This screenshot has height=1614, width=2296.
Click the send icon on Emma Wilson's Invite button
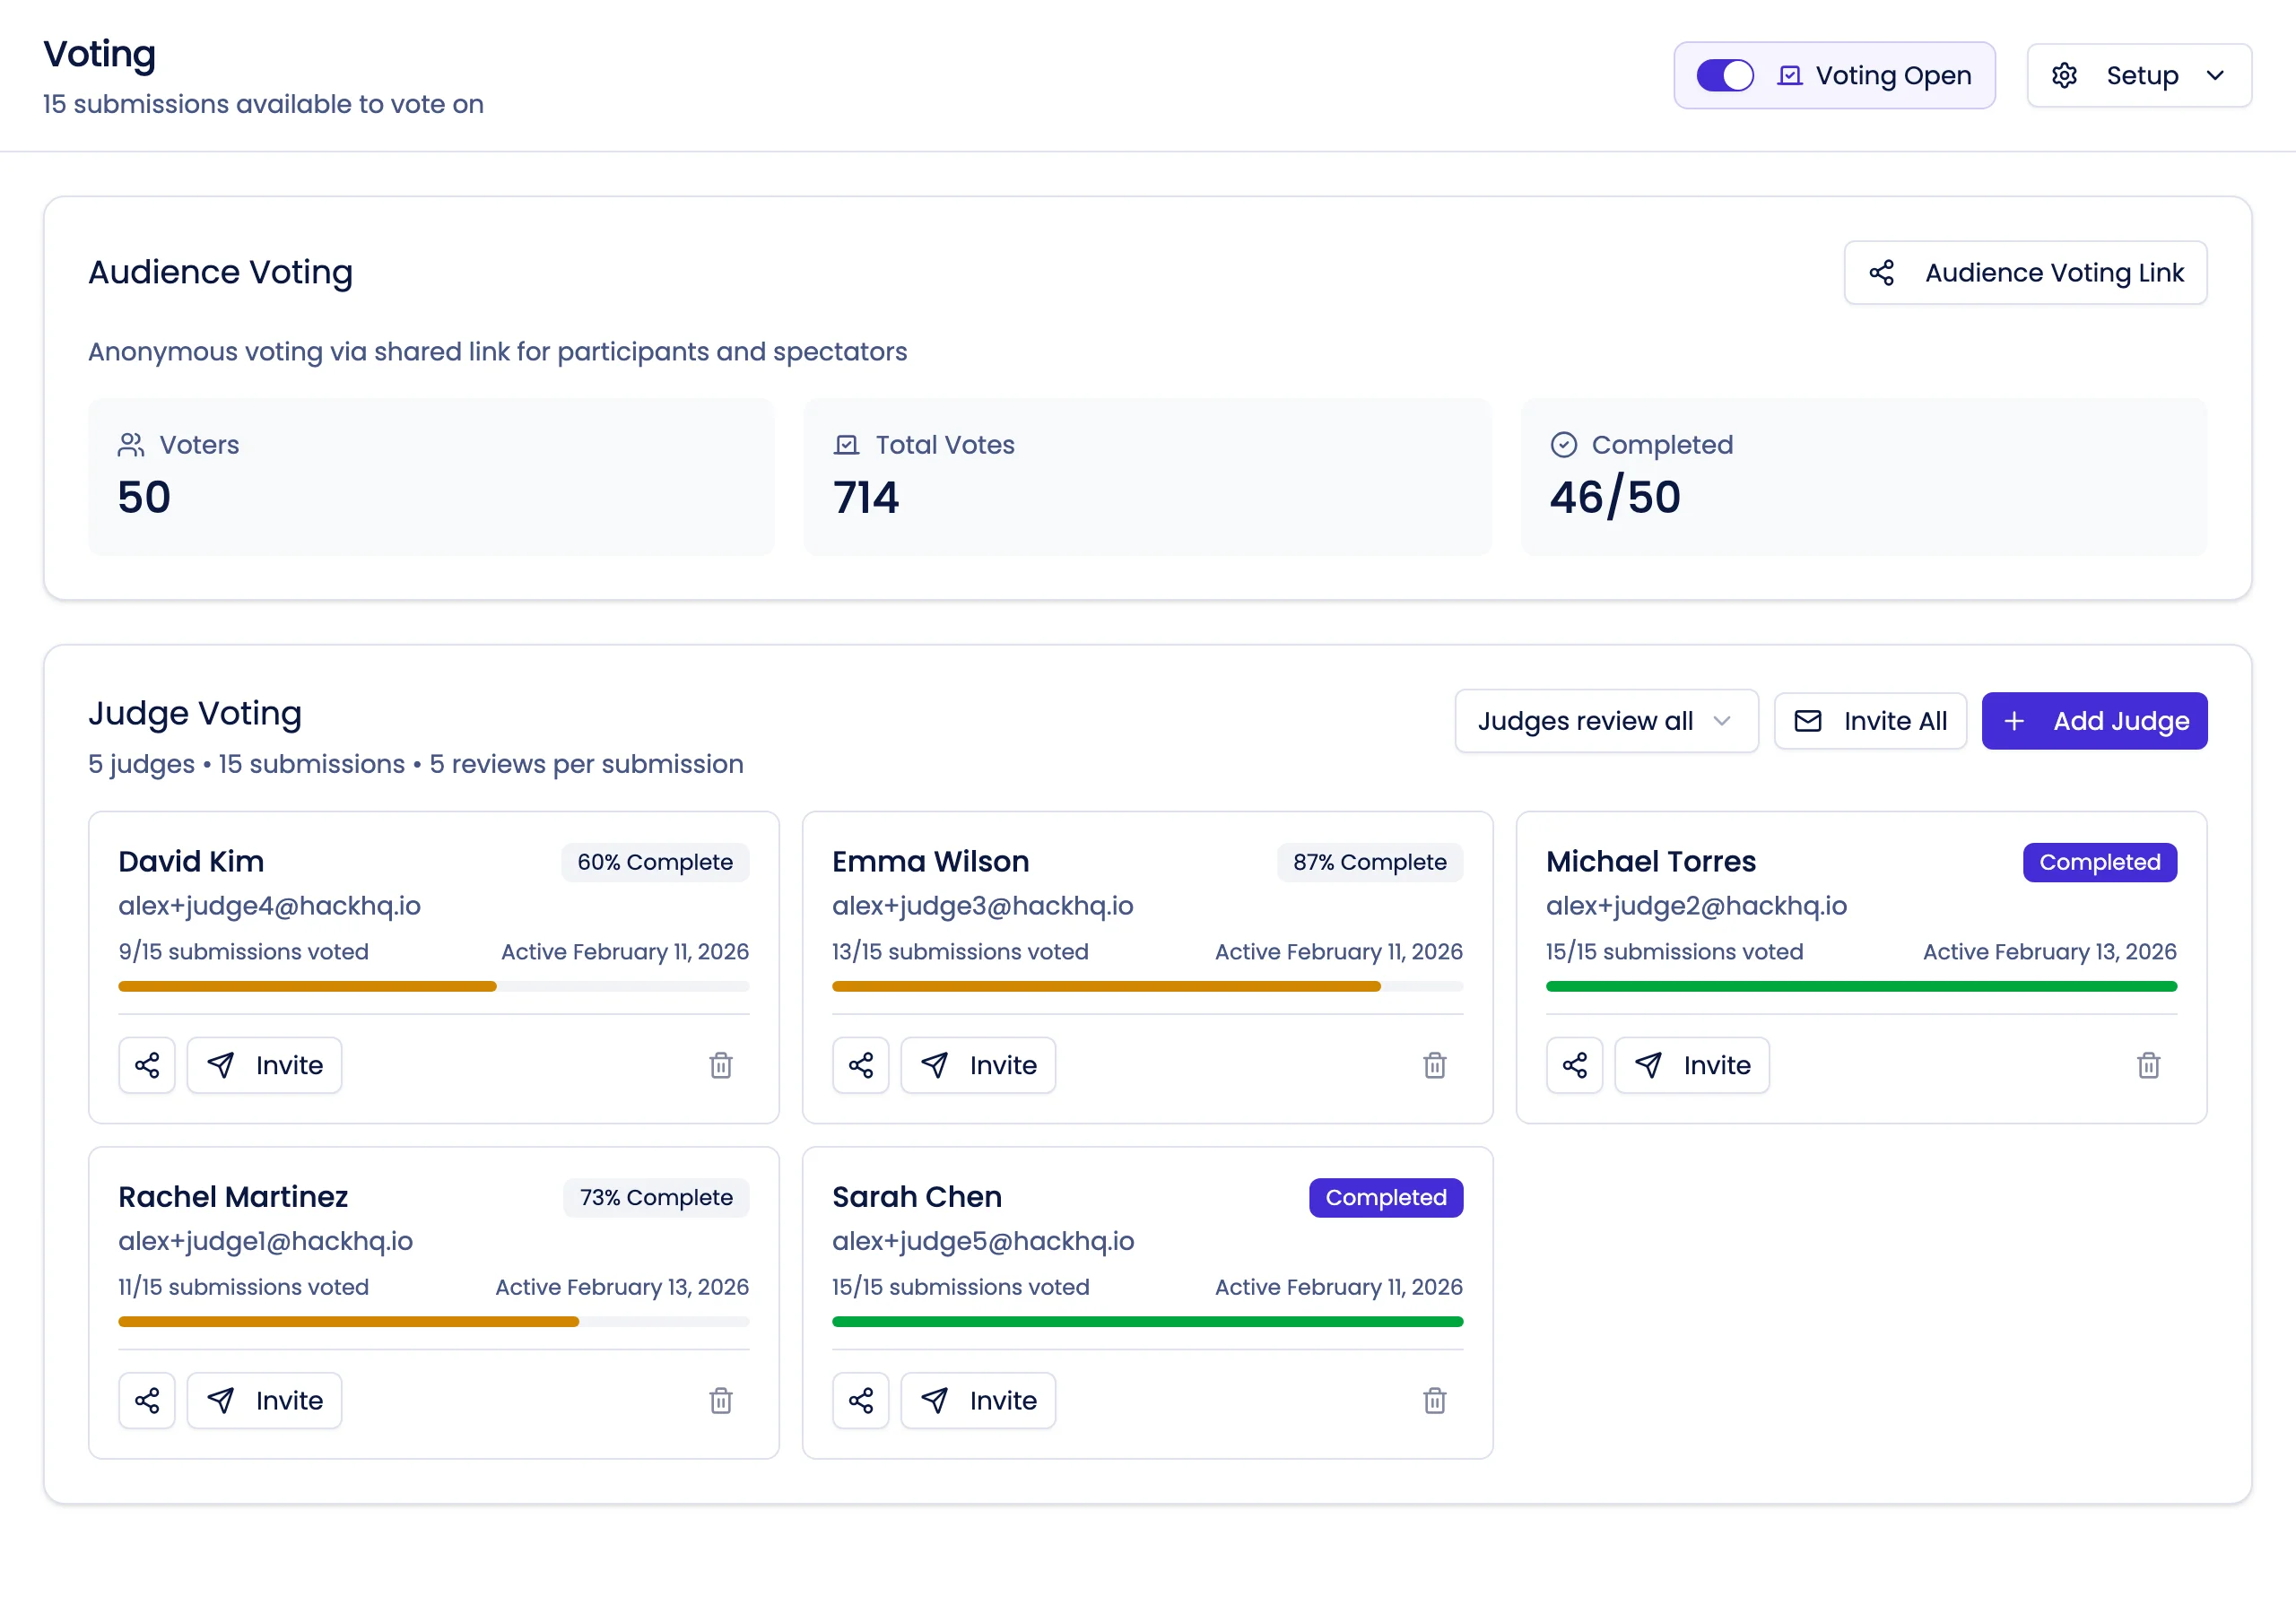[936, 1065]
